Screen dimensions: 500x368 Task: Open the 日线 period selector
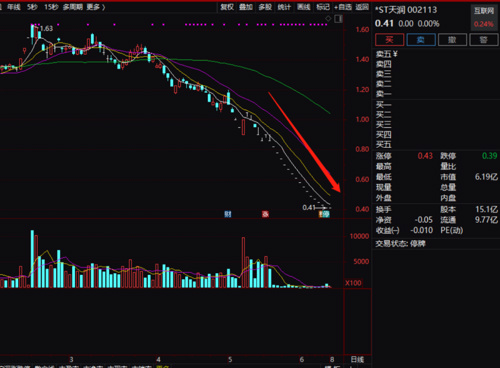click(x=358, y=359)
